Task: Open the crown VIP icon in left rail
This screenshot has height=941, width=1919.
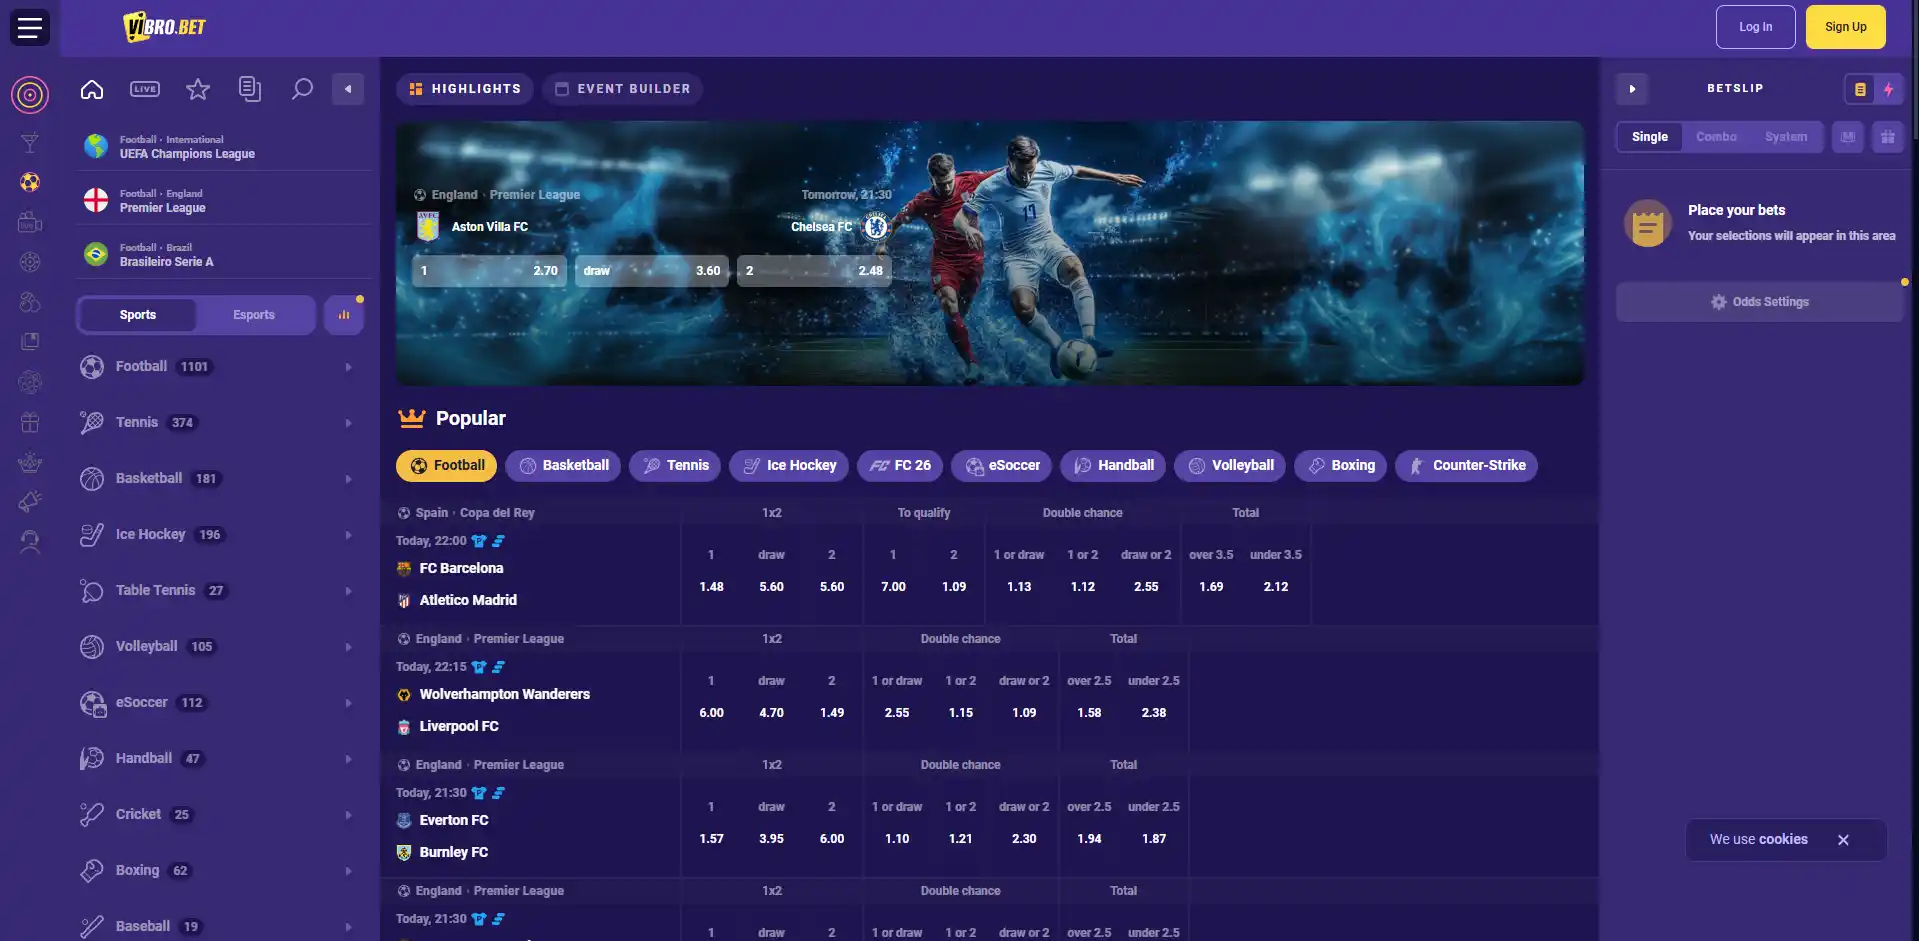Action: (30, 462)
